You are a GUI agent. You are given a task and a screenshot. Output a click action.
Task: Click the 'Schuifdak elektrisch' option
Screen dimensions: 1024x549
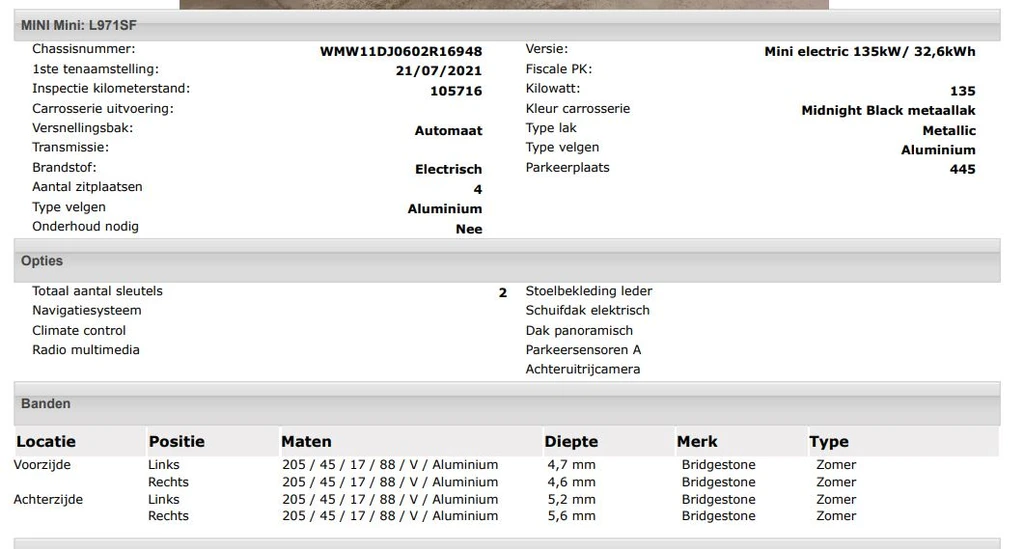click(x=588, y=311)
